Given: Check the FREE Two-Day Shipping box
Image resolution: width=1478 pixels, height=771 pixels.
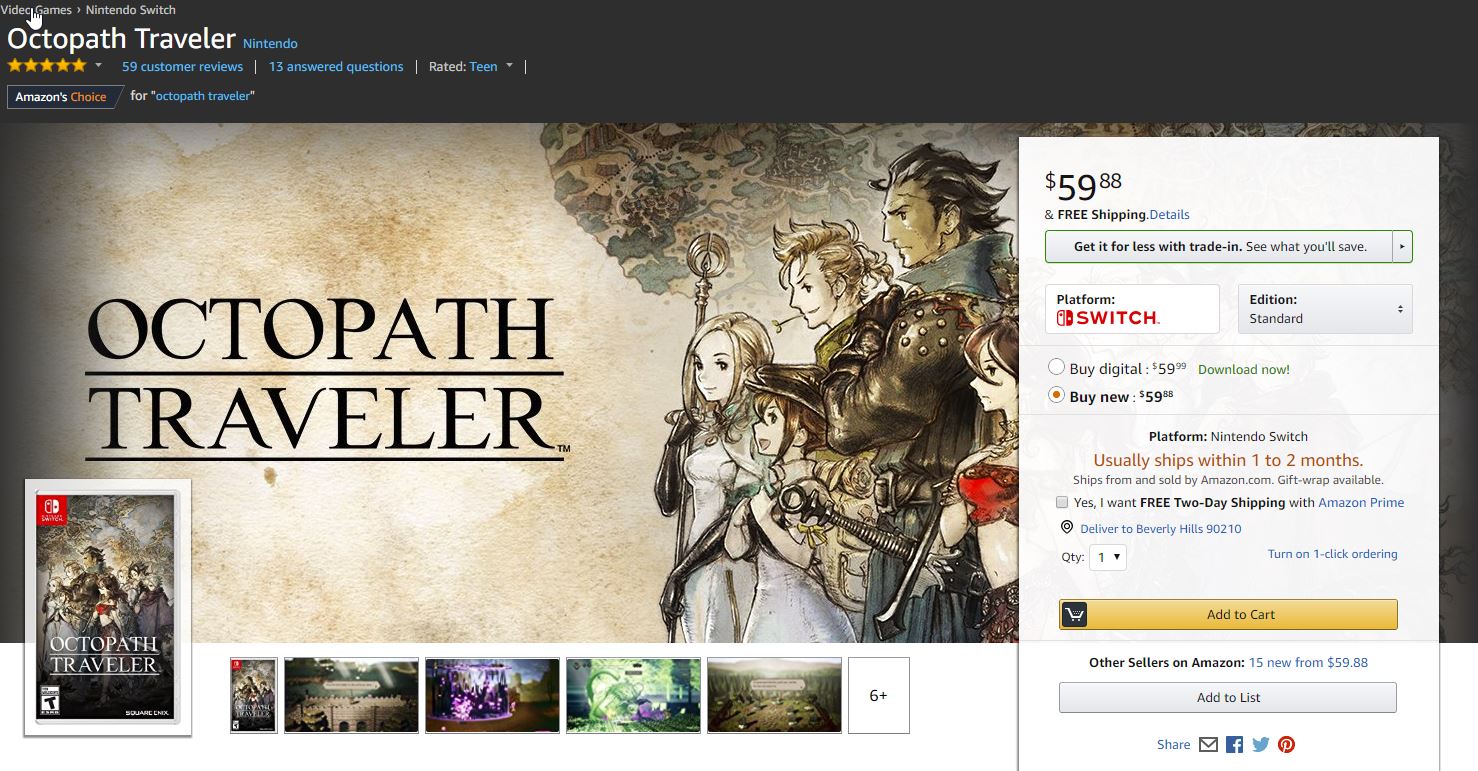Looking at the screenshot, I should pos(1061,502).
